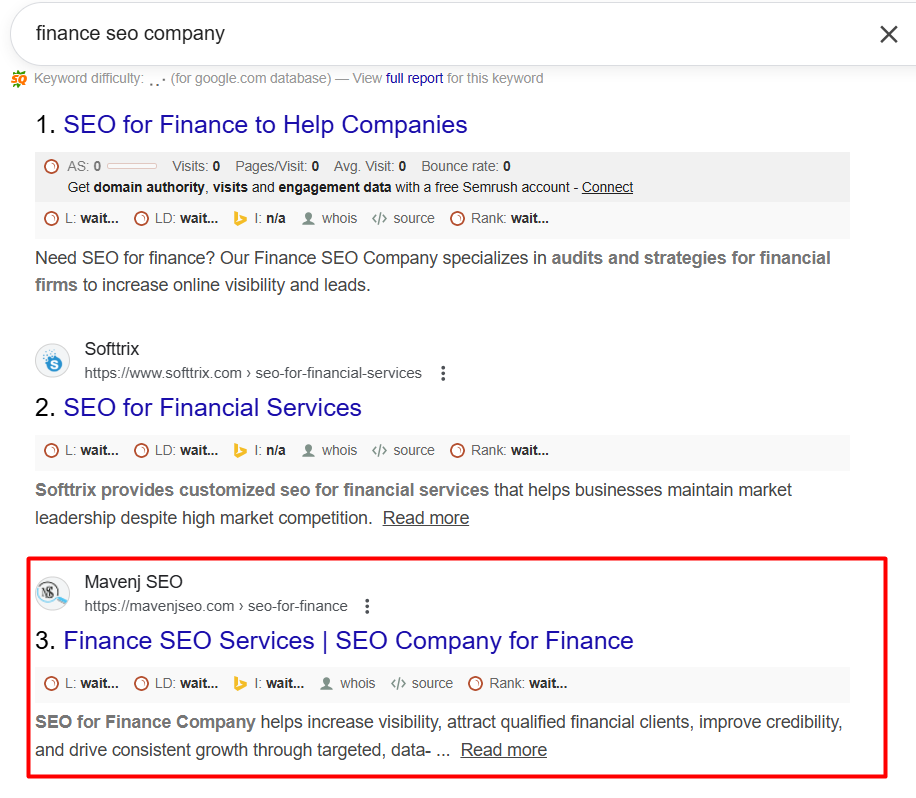Screen dimensions: 916x798
Task: Open the keyword difficulty full report link
Action: click(414, 78)
